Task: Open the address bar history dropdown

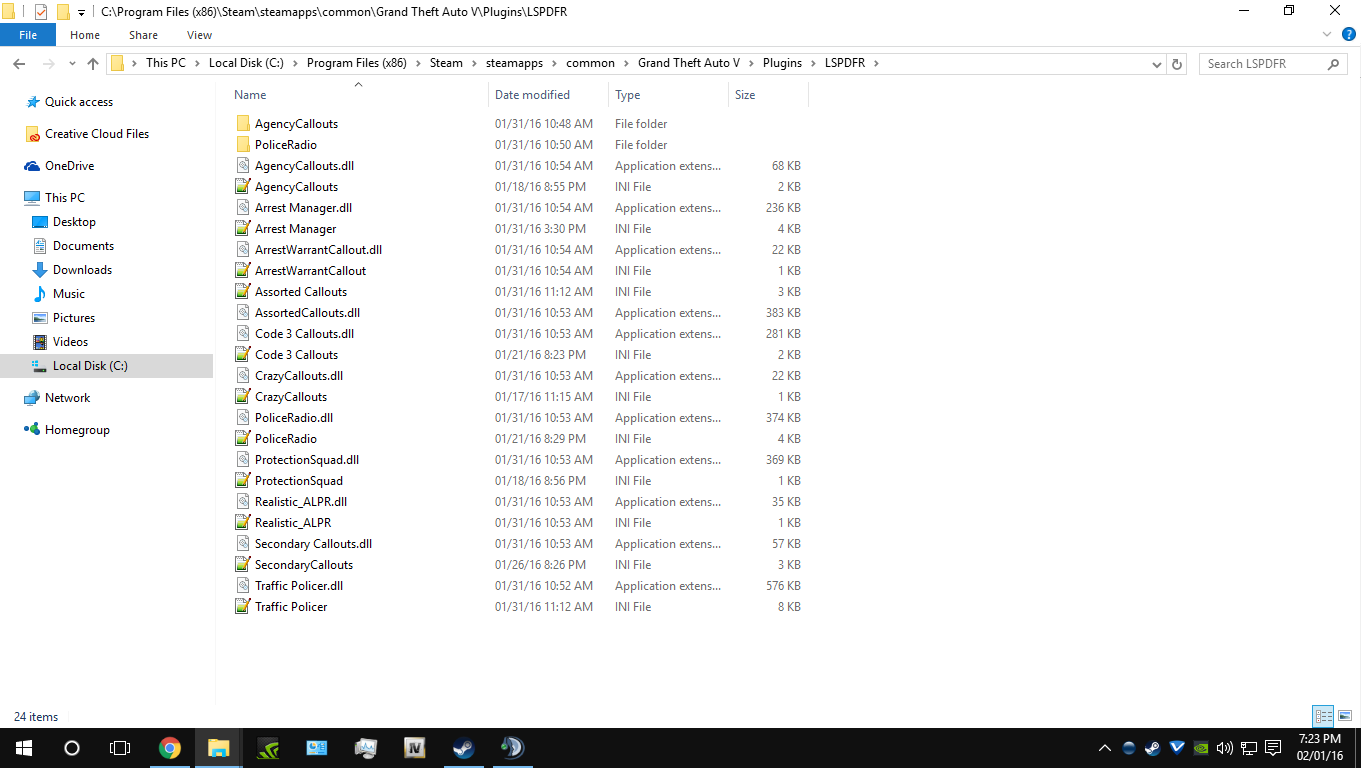Action: [x=1157, y=63]
